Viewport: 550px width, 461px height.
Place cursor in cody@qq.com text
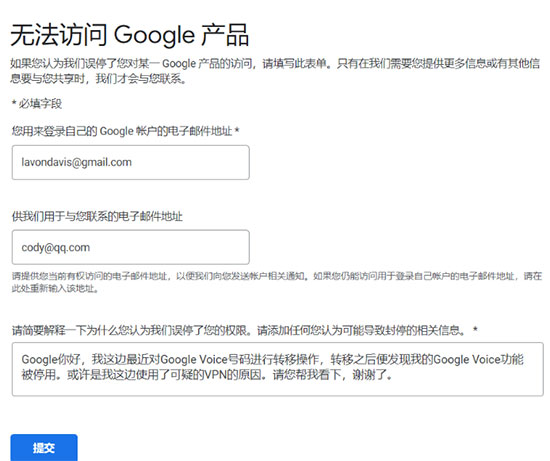[x=56, y=248]
